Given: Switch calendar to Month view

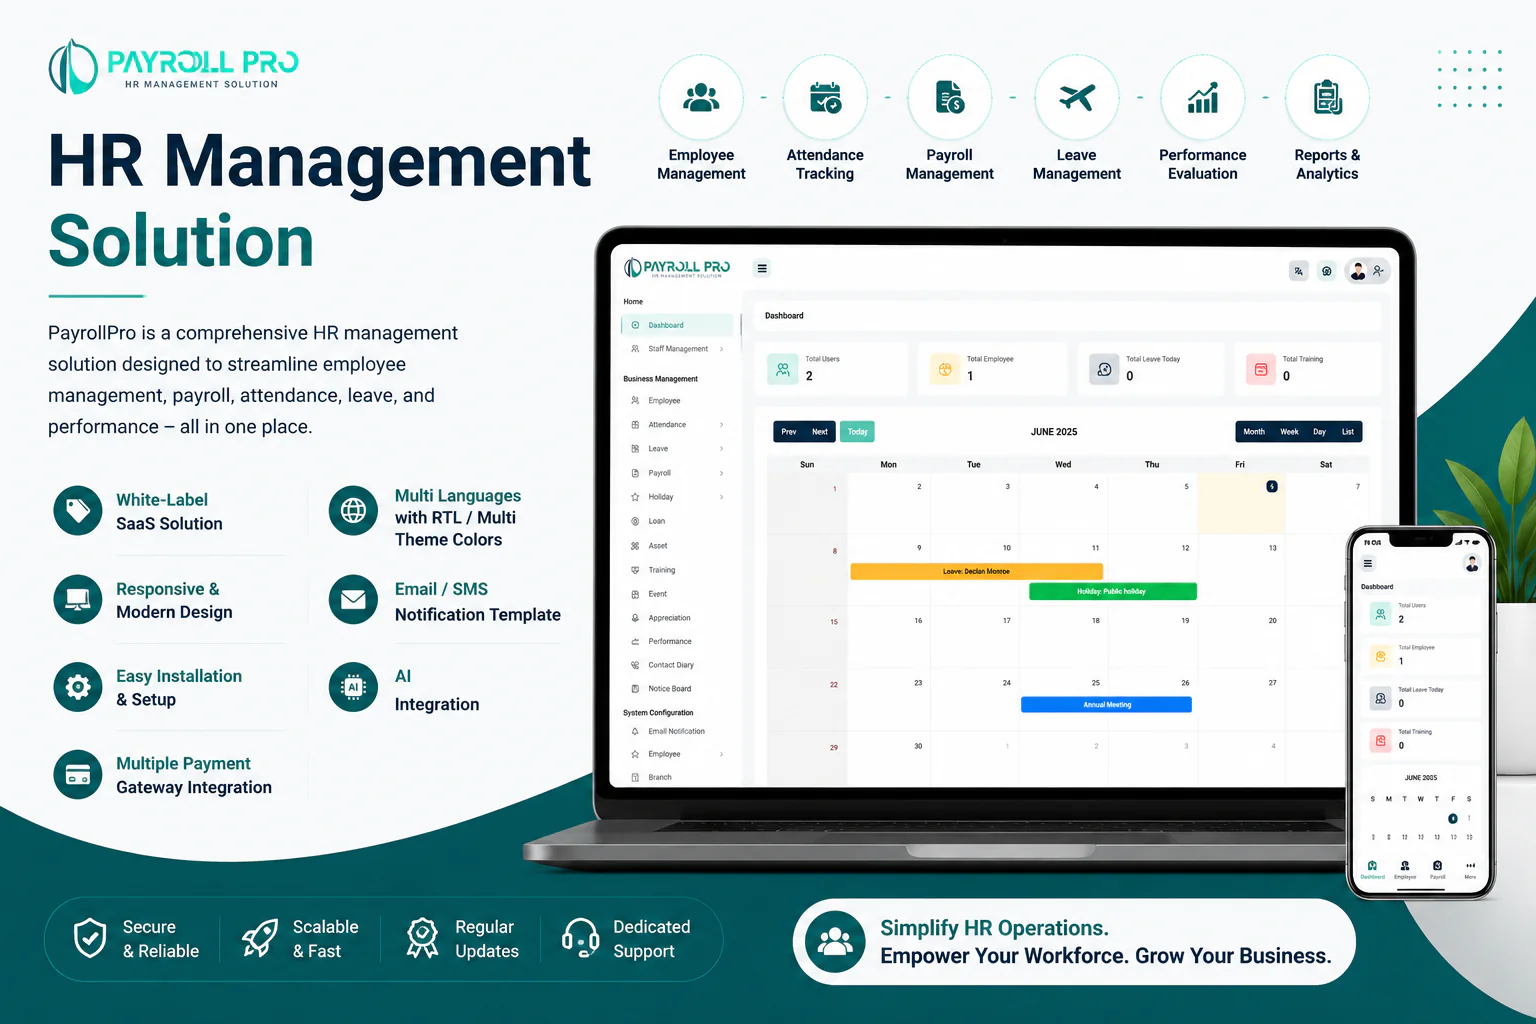Looking at the screenshot, I should [x=1254, y=432].
